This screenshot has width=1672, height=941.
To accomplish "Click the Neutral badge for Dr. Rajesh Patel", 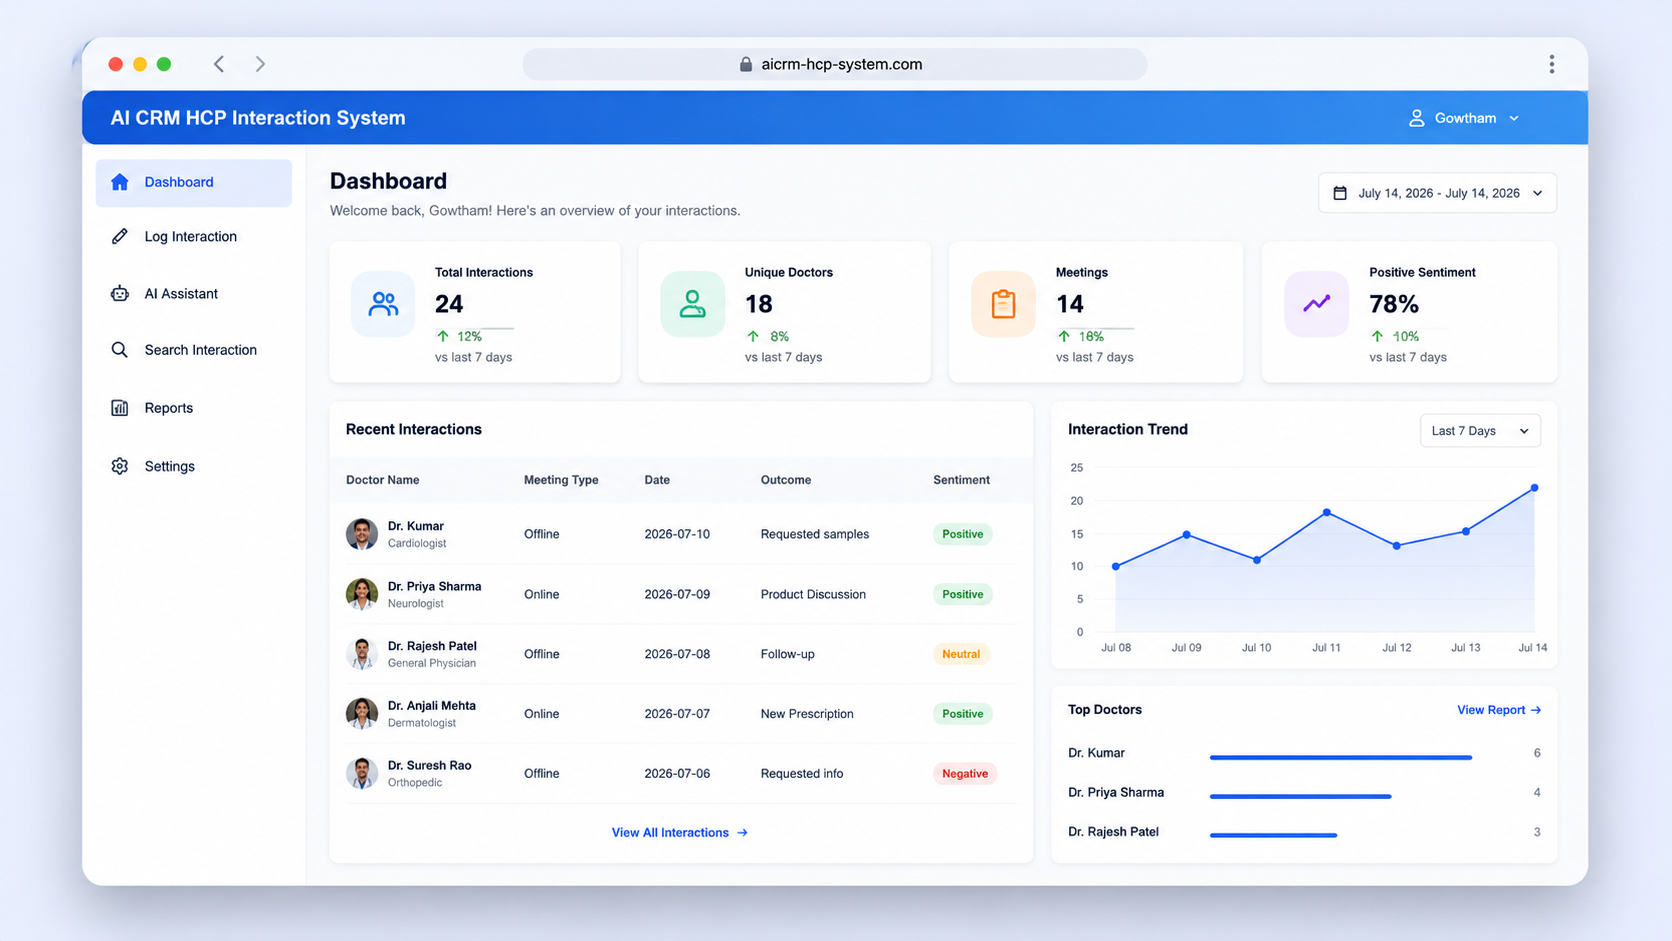I will click(961, 654).
